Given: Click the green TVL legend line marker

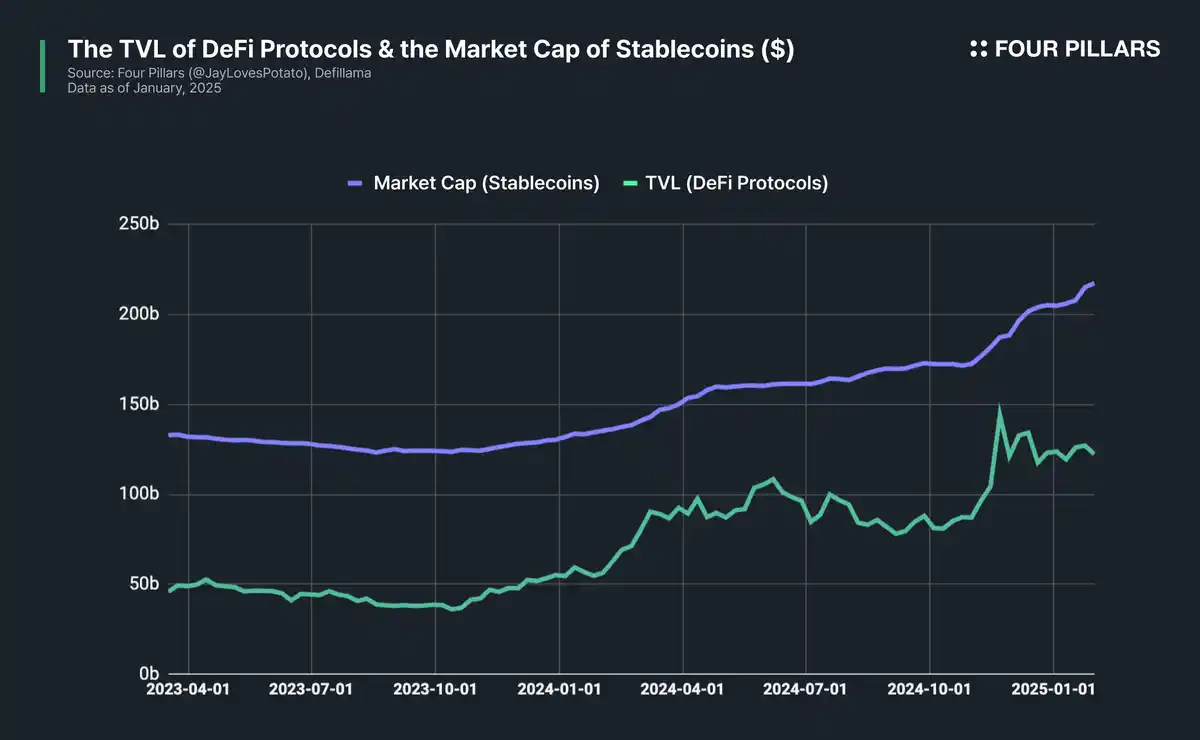Looking at the screenshot, I should pyautogui.click(x=629, y=183).
